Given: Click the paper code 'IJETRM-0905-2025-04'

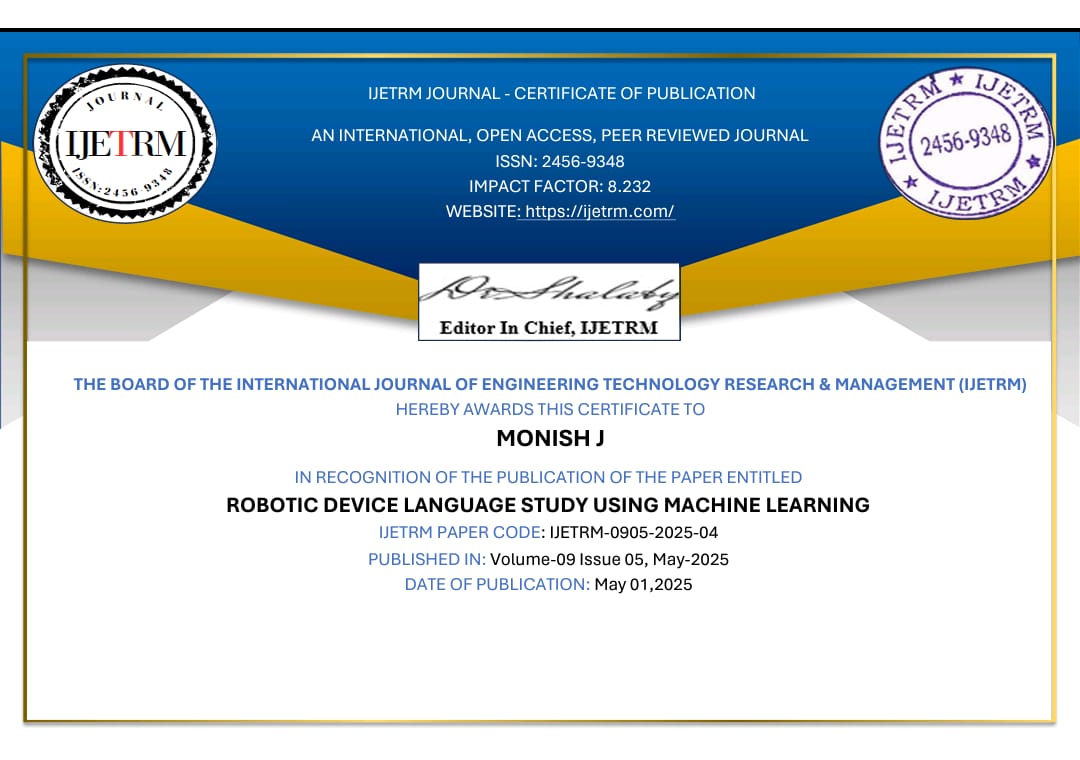Looking at the screenshot, I should coord(634,533).
